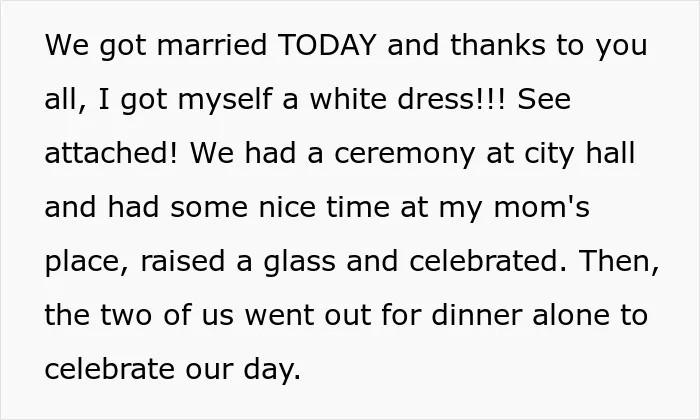Click the word TODAY in capitals
This screenshot has width=700, height=420.
click(327, 45)
